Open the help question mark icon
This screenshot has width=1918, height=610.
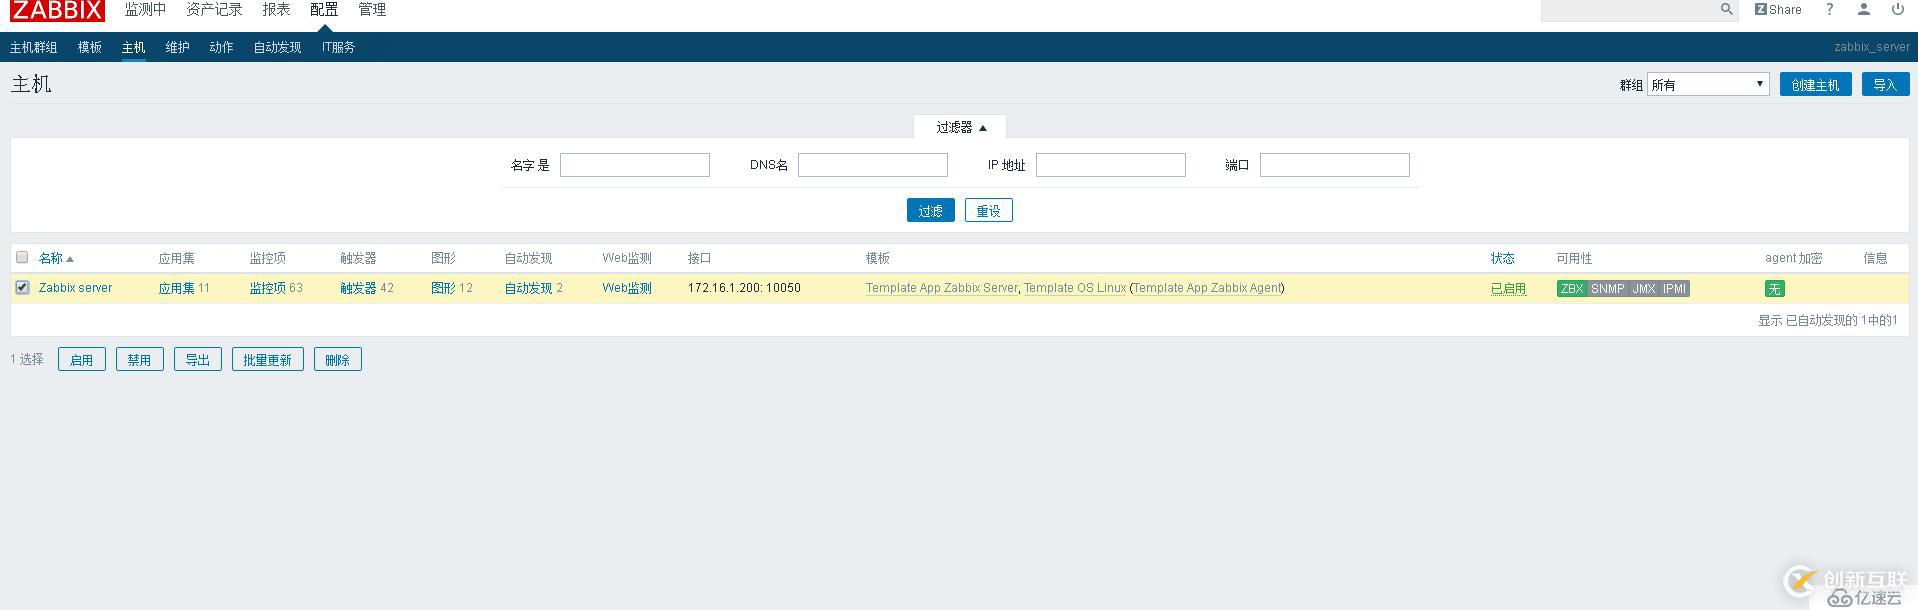(x=1829, y=9)
